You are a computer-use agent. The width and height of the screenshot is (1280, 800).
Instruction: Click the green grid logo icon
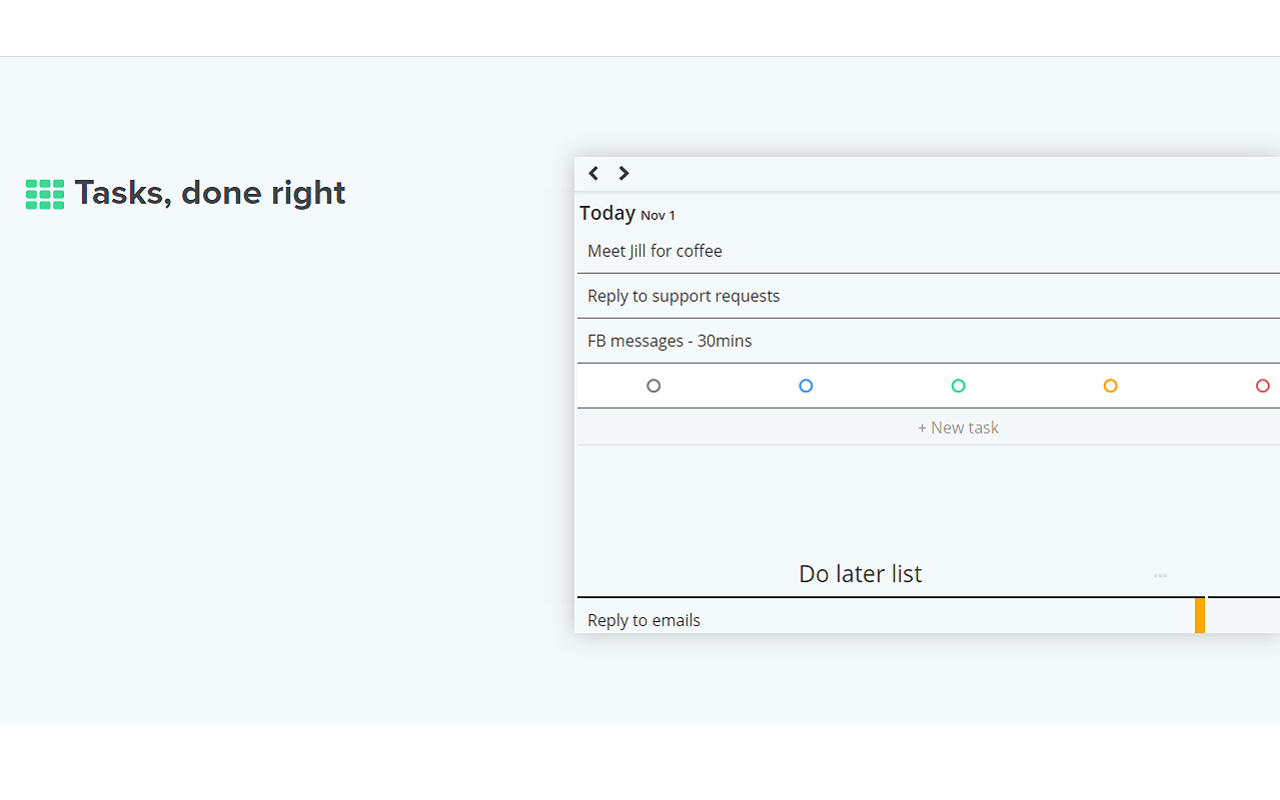(x=45, y=194)
